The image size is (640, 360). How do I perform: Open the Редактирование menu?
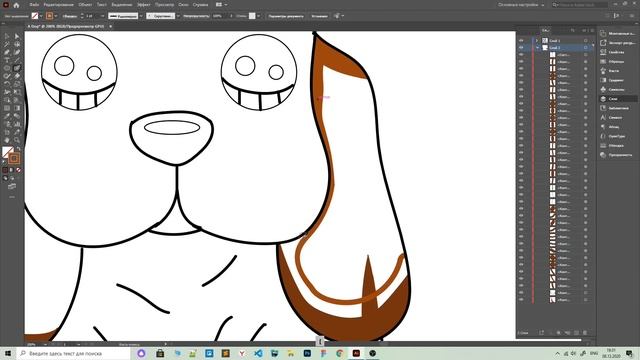[x=59, y=5]
